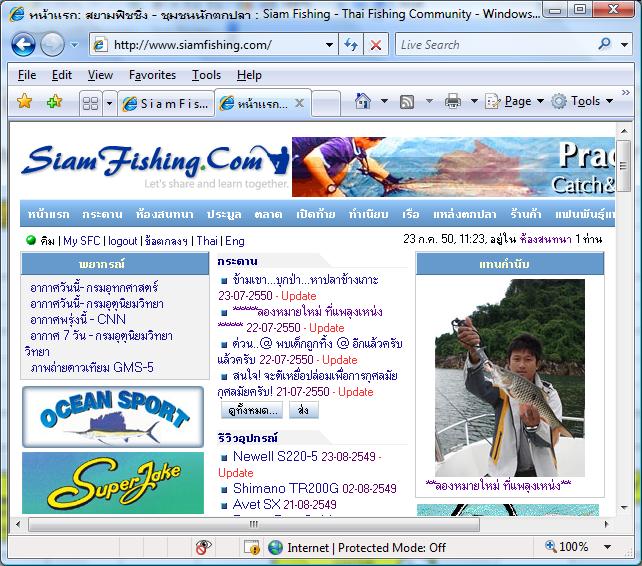Open Shimano TR200G review

click(286, 488)
